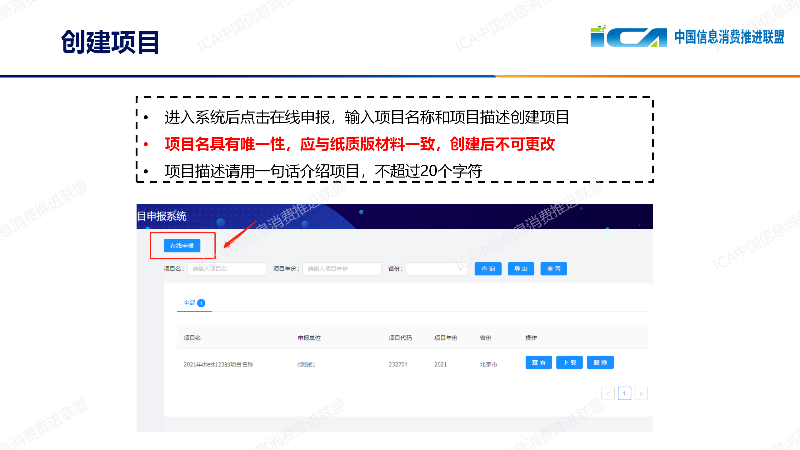Image resolution: width=800 pixels, height=450 pixels.
Task: Click the 项目名 column header
Action: point(192,338)
